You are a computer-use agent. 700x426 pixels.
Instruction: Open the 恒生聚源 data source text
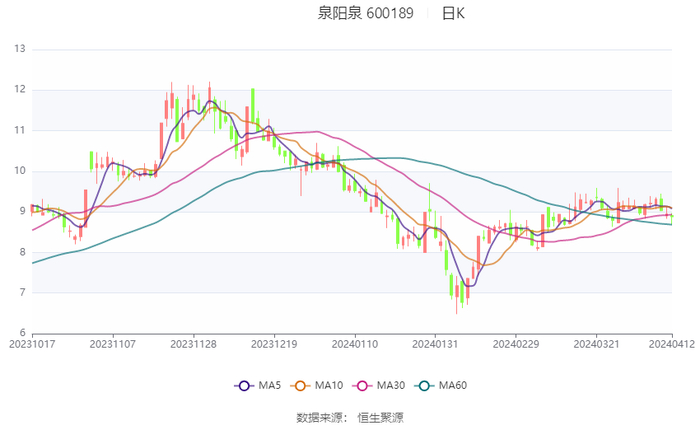tap(381, 416)
